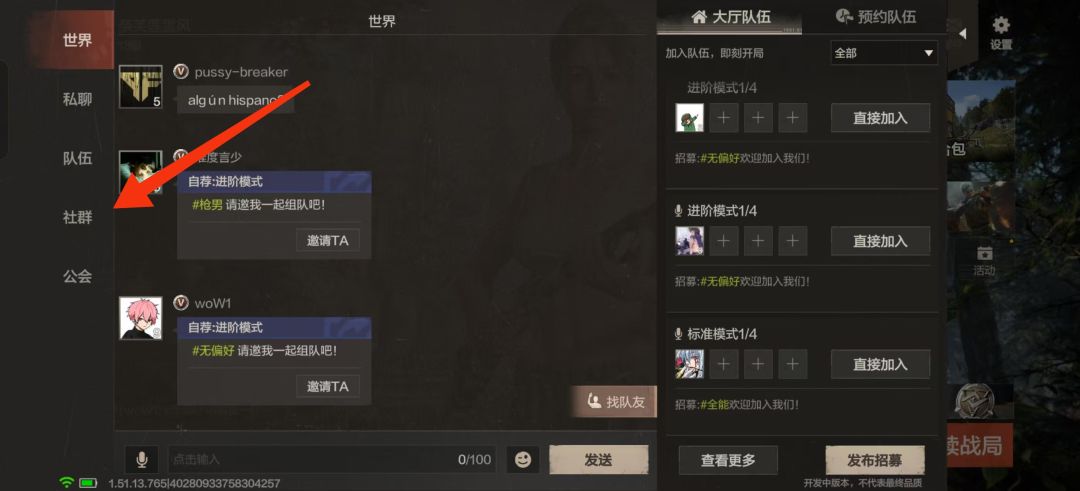1080x491 pixels.
Task: Select 私聊 in the chat sidebar
Action: coord(77,99)
